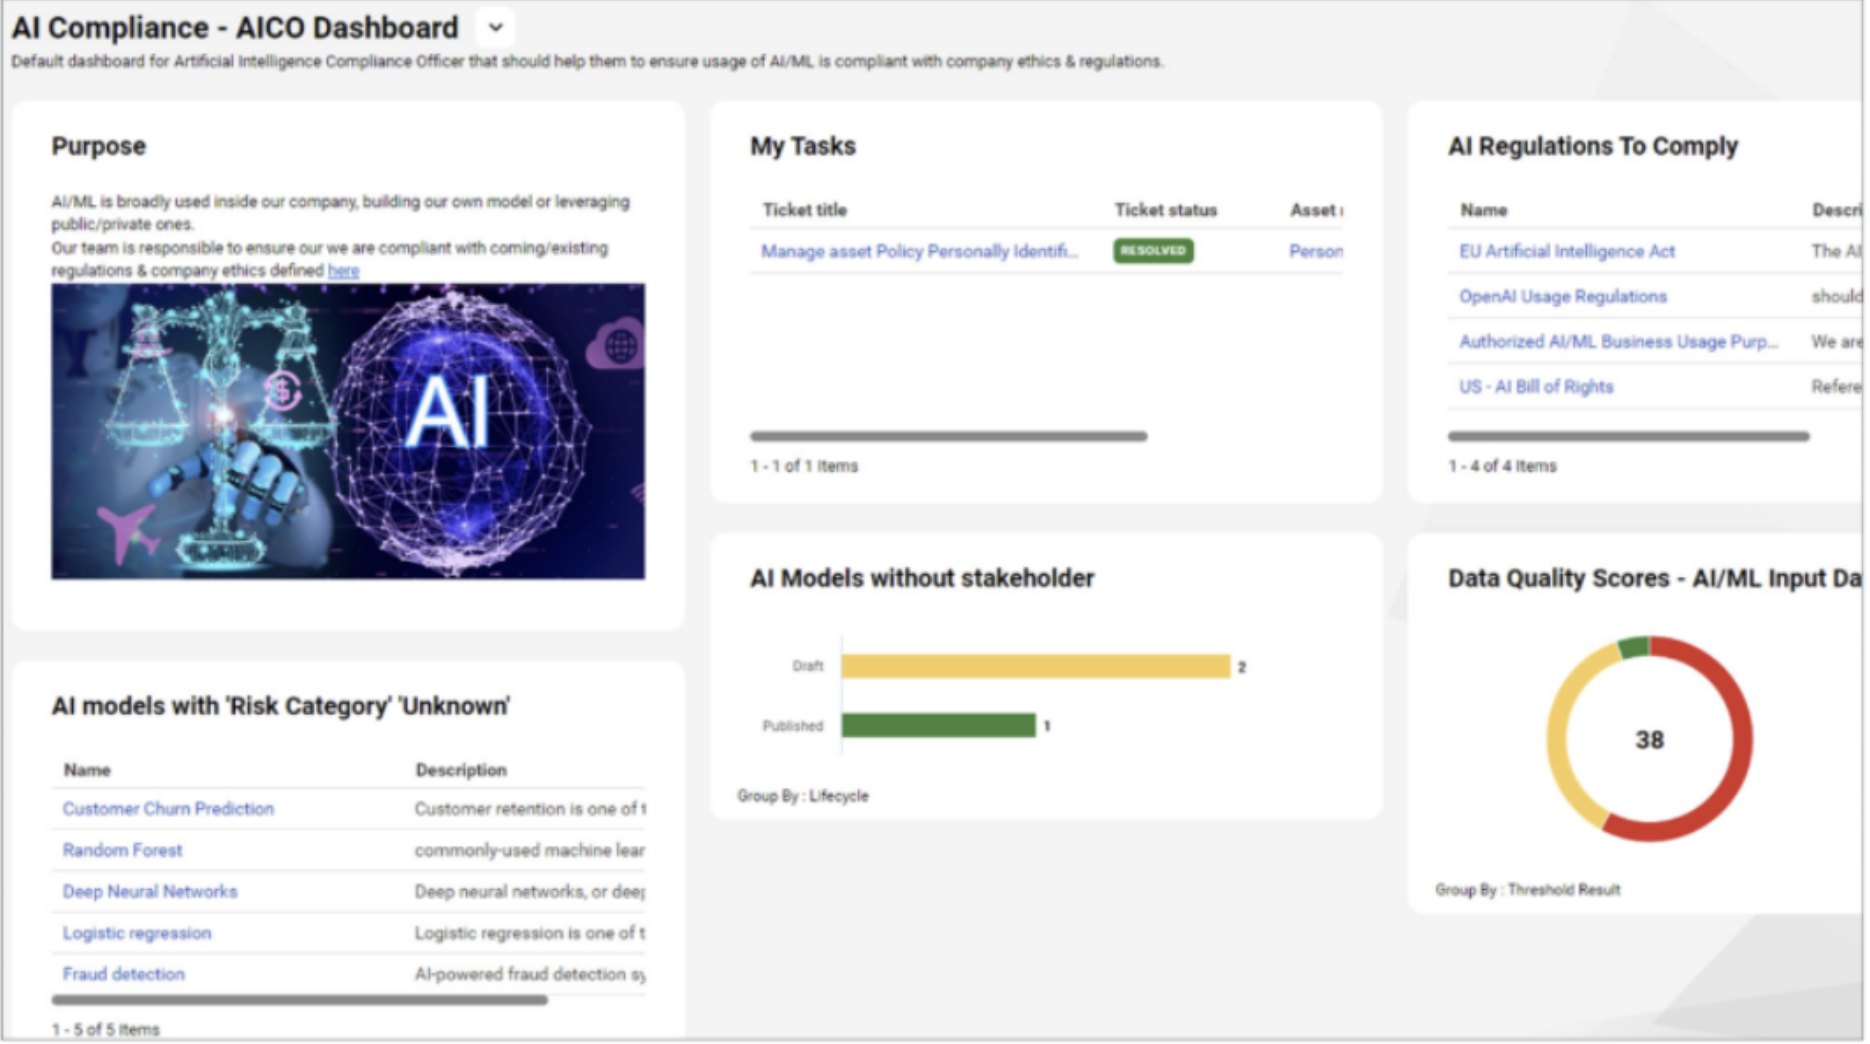The image size is (1870, 1044).
Task: Click 'Customer retention is one of t' description cell
Action: 530,809
